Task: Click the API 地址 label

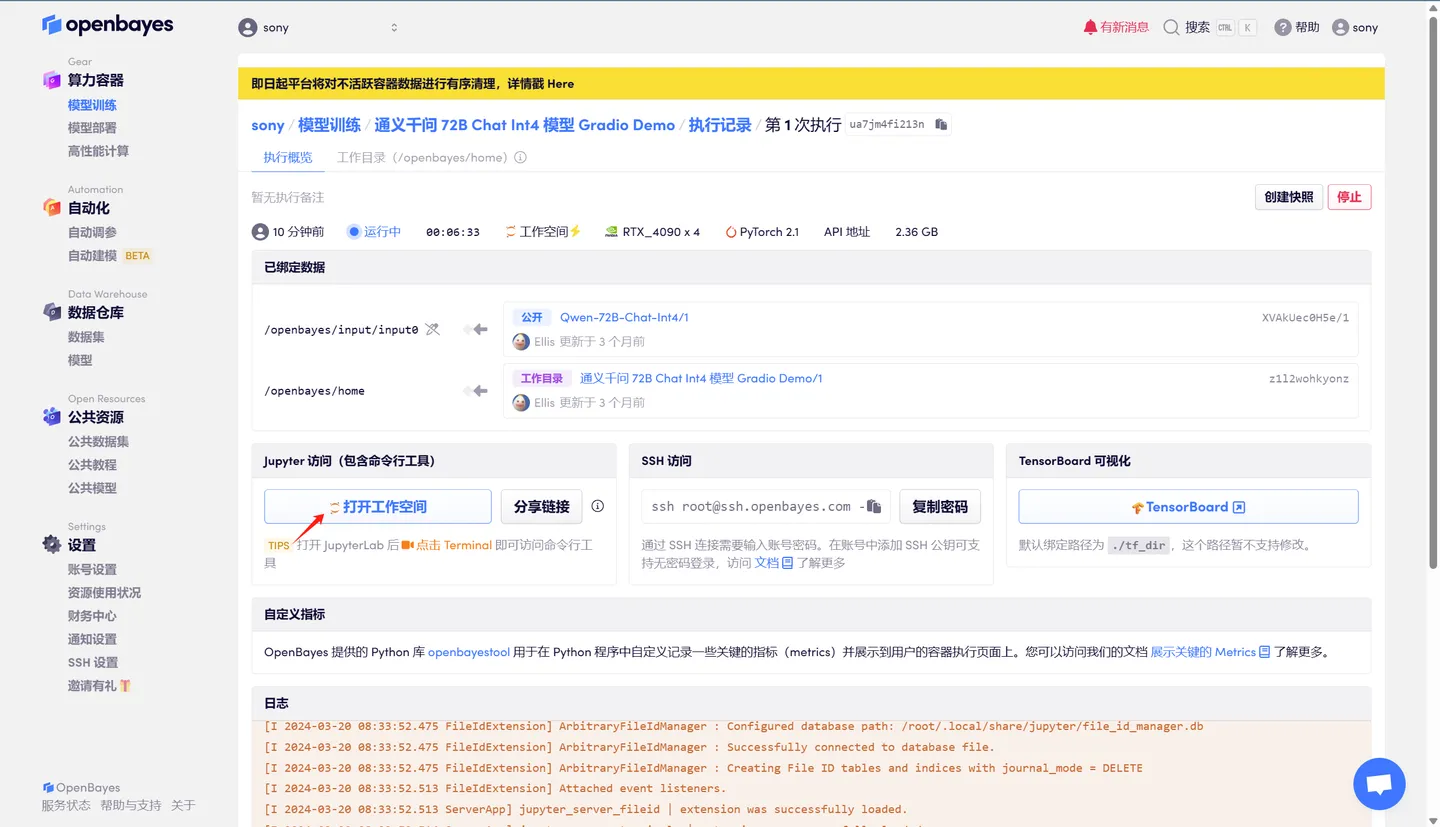Action: (x=847, y=232)
